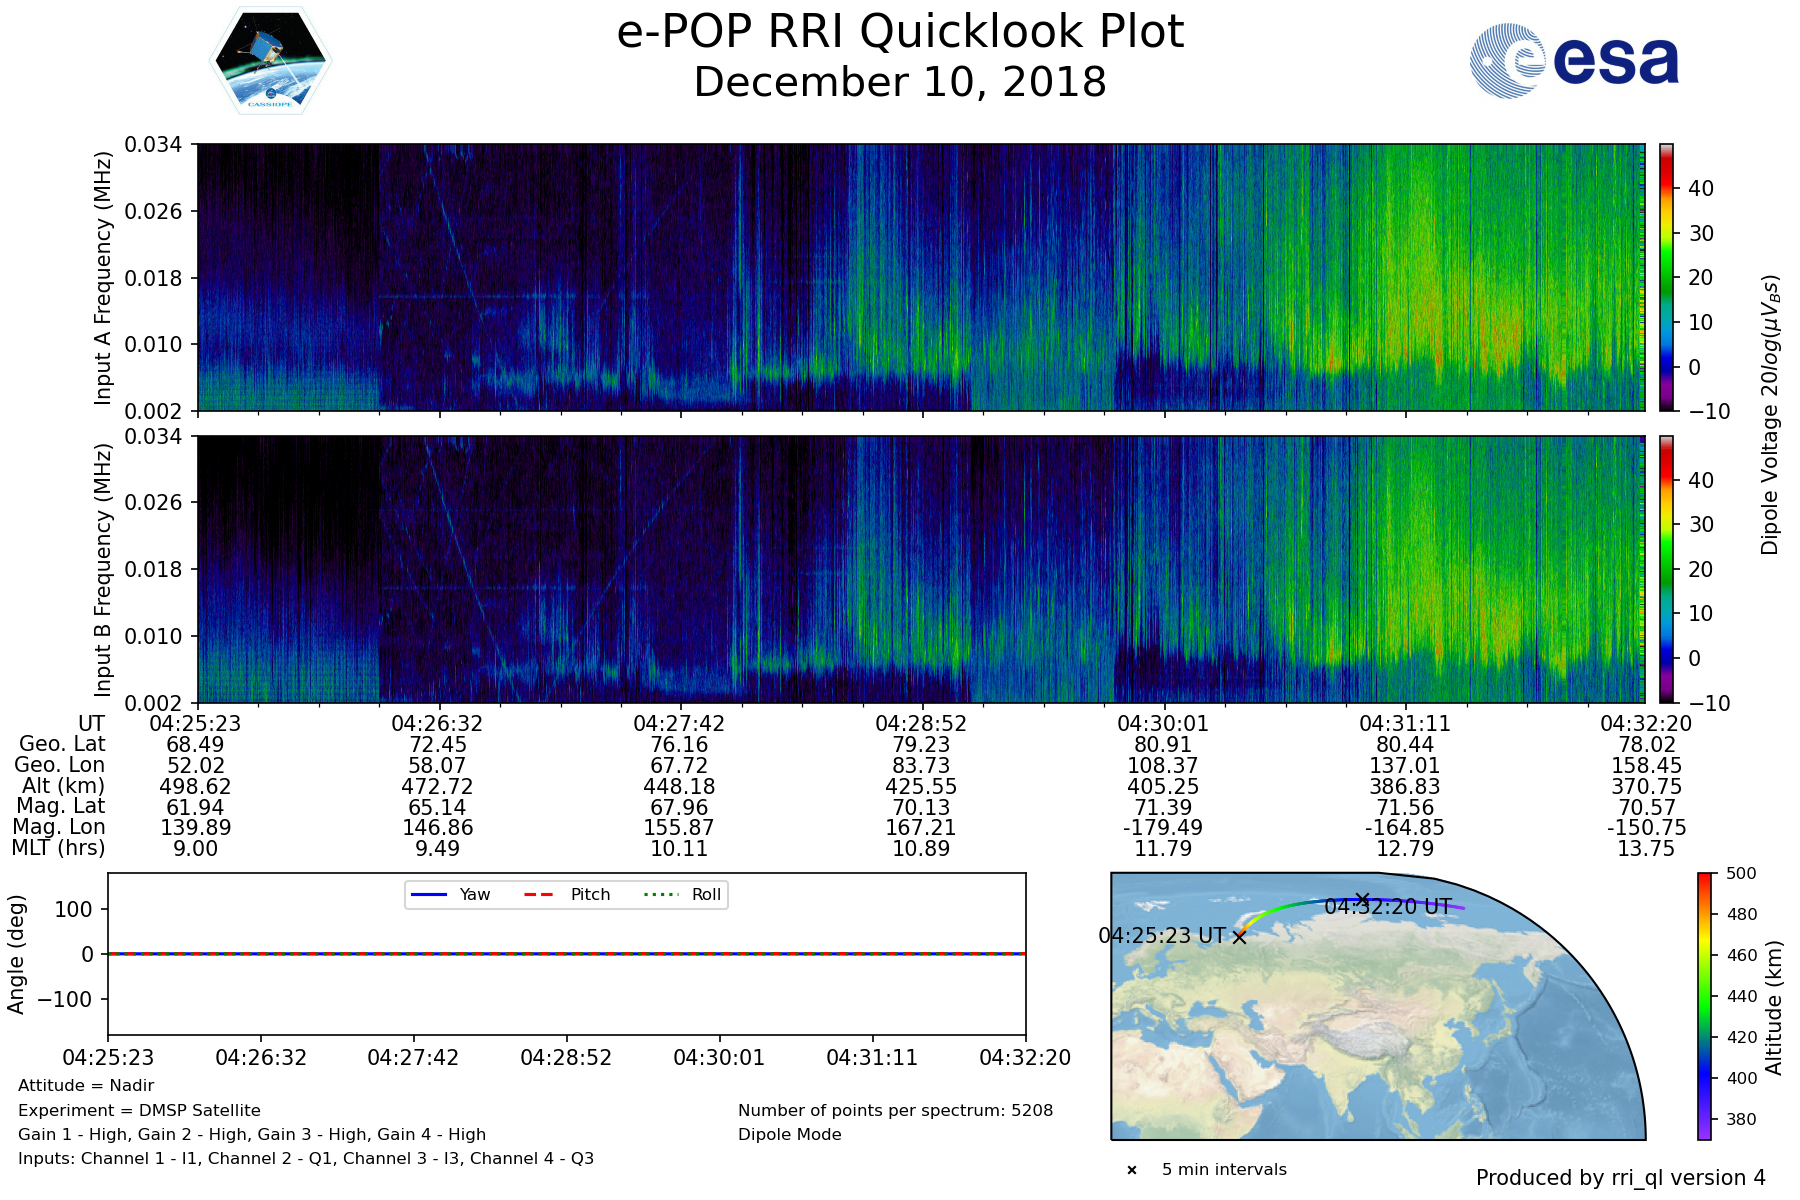Viewport: 1800px width, 1200px height.
Task: Click the 04:25:23 UT start marker on map
Action: [1239, 937]
